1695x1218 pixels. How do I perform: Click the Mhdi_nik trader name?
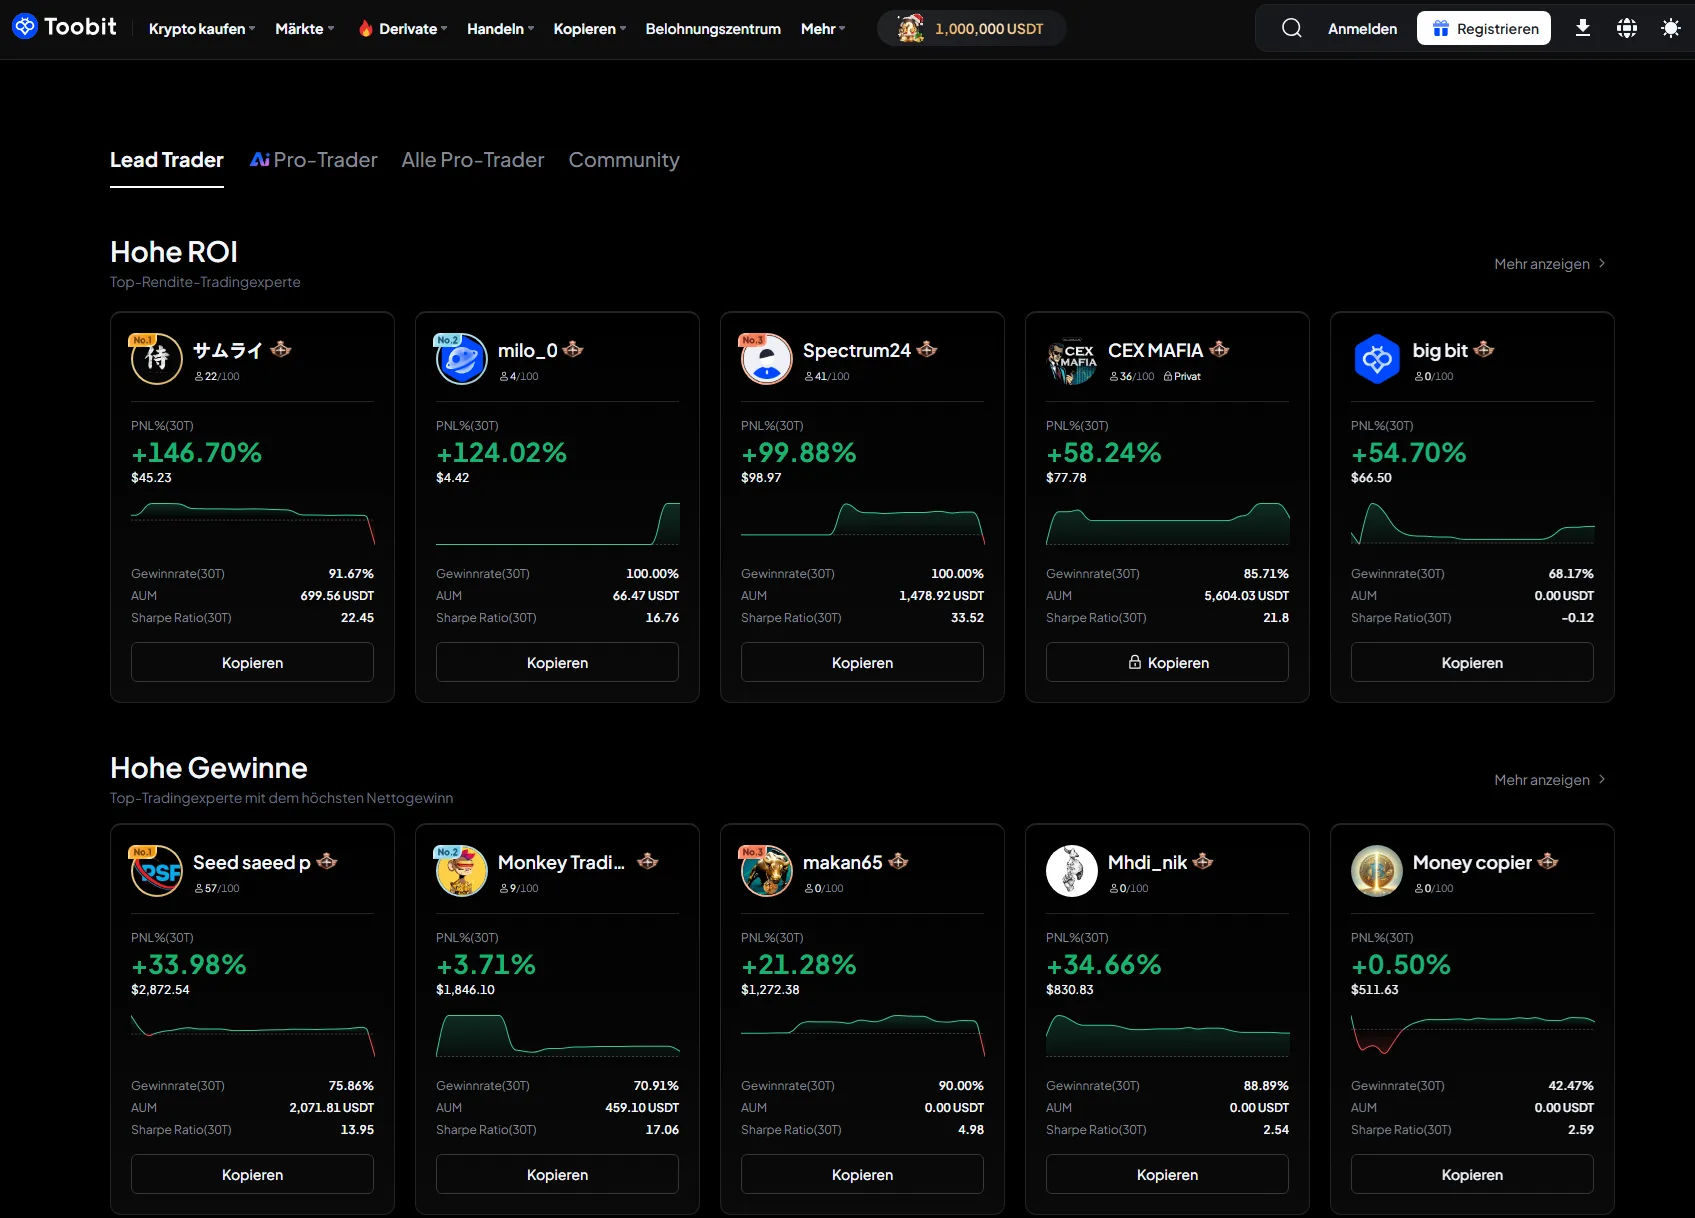pyautogui.click(x=1147, y=862)
